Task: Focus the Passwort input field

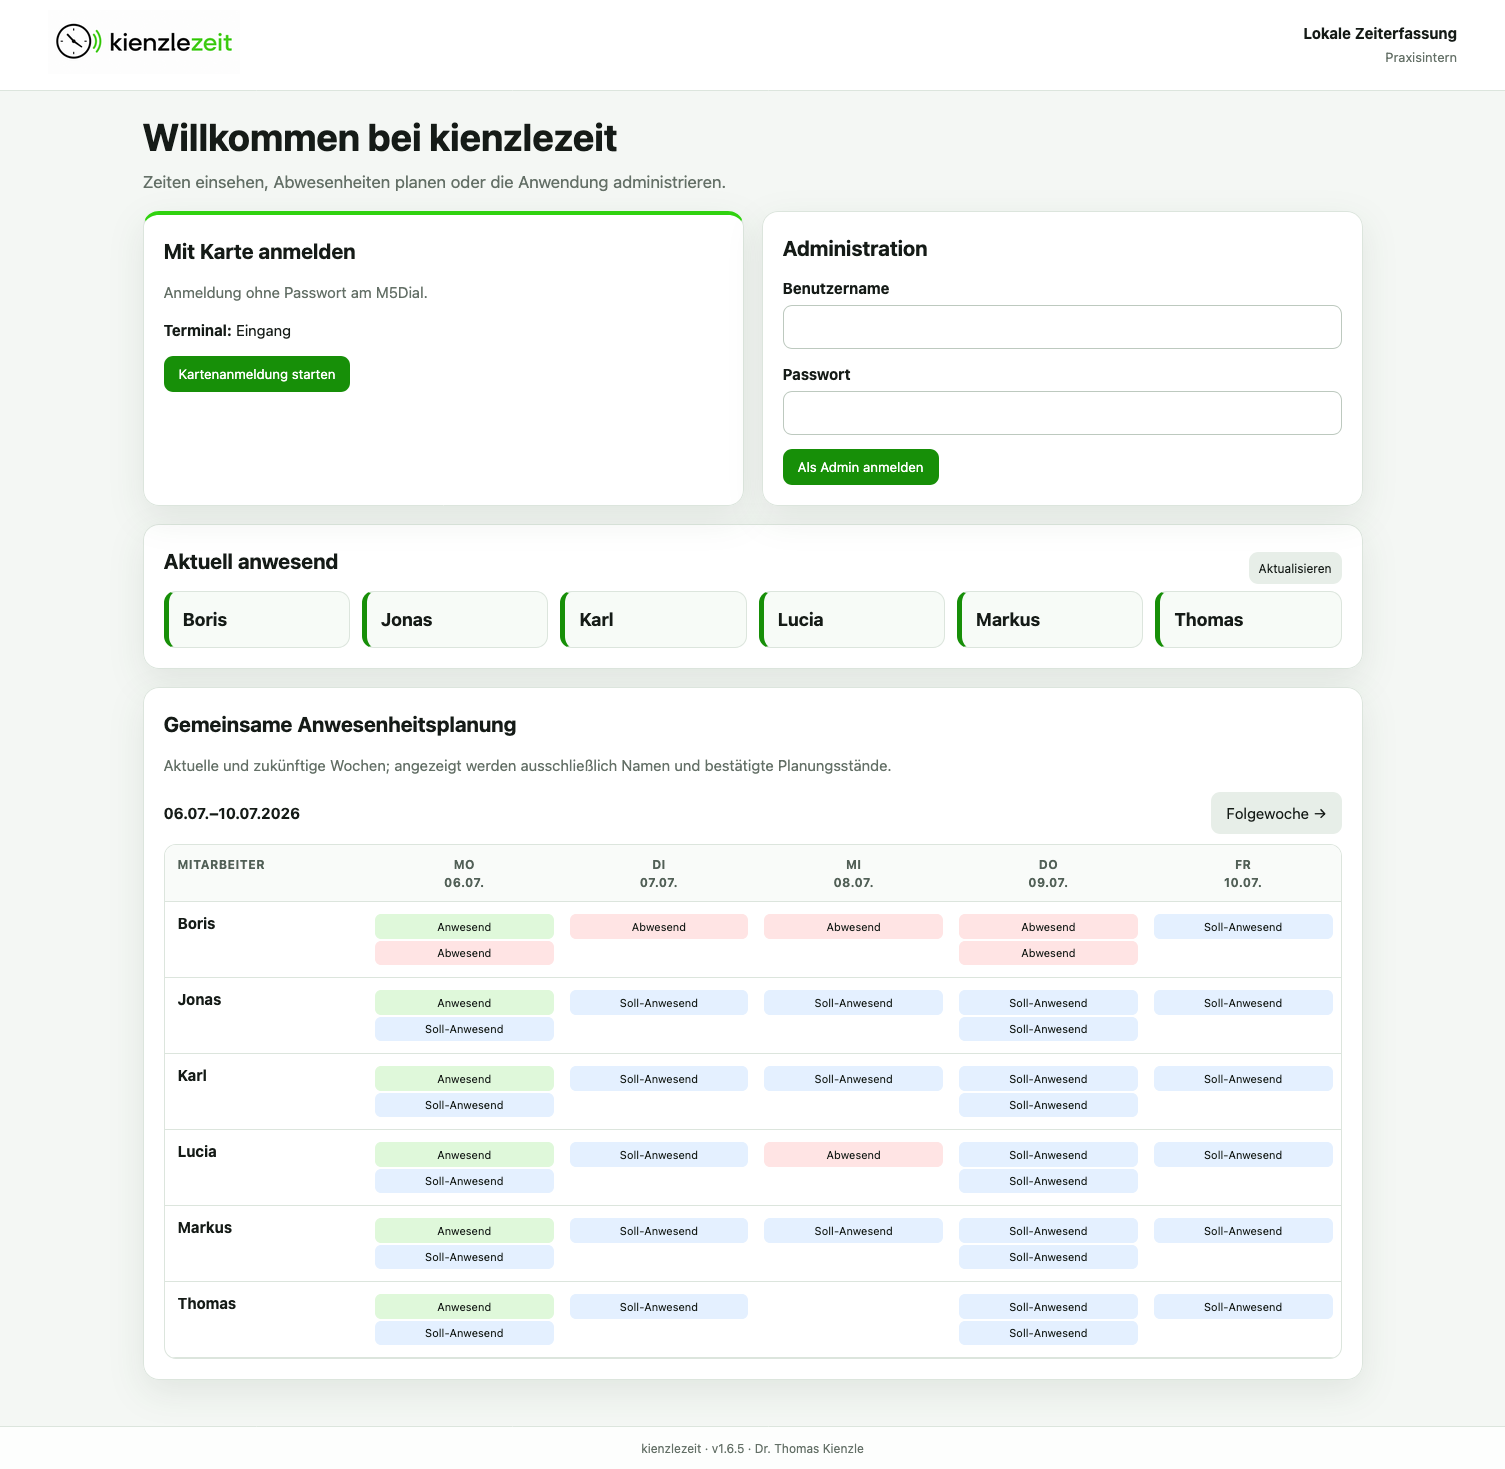Action: coord(1062,413)
